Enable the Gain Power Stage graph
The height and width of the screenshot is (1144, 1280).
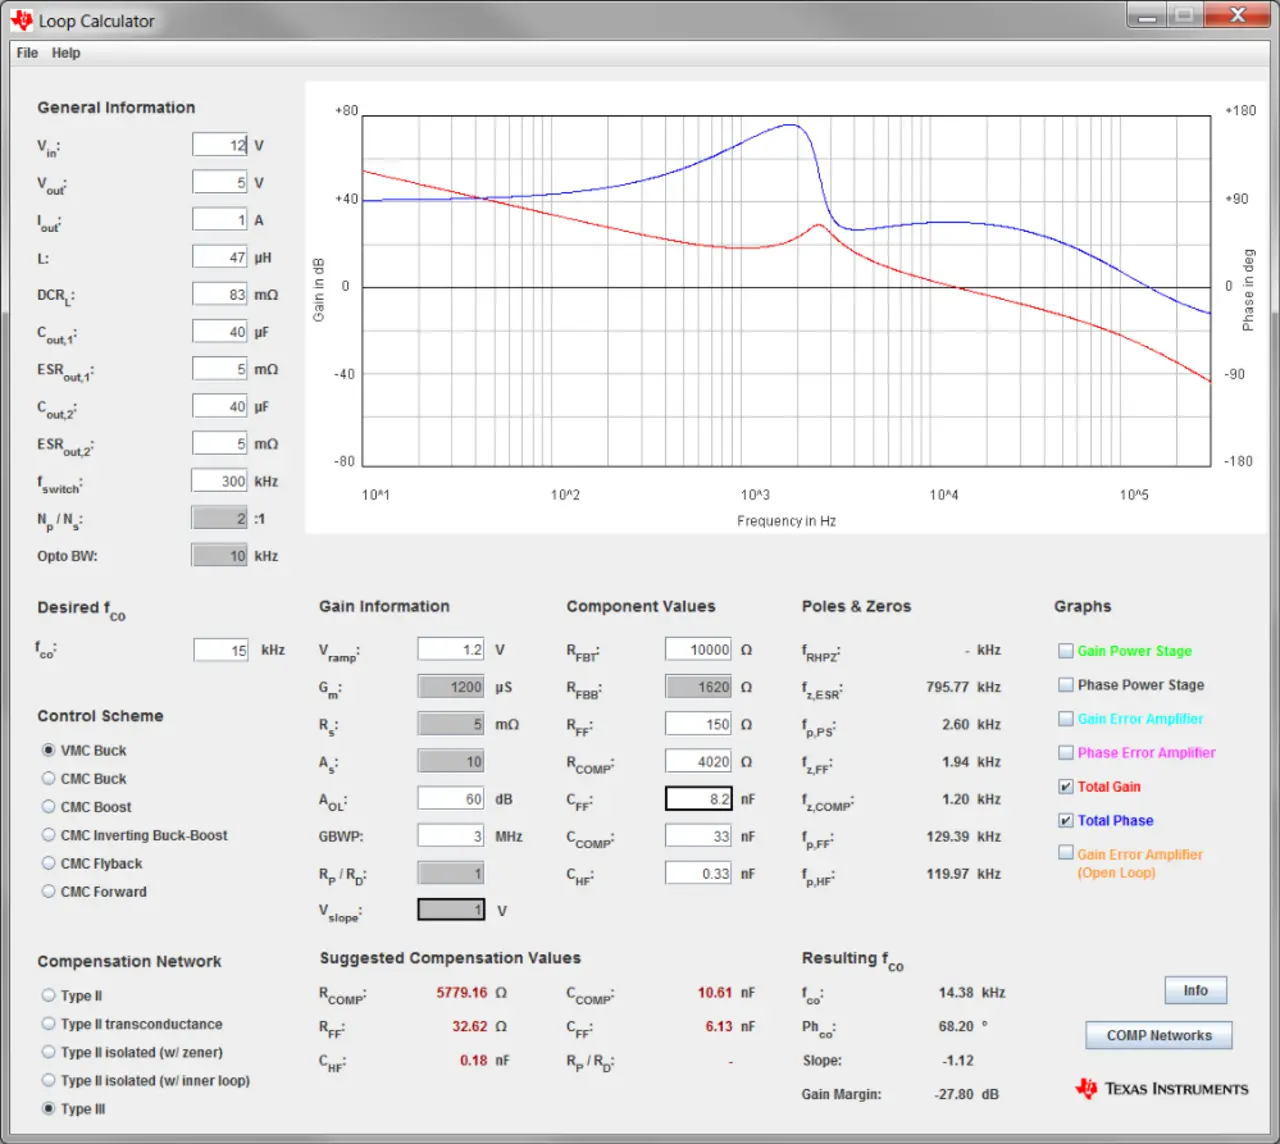tap(1066, 651)
